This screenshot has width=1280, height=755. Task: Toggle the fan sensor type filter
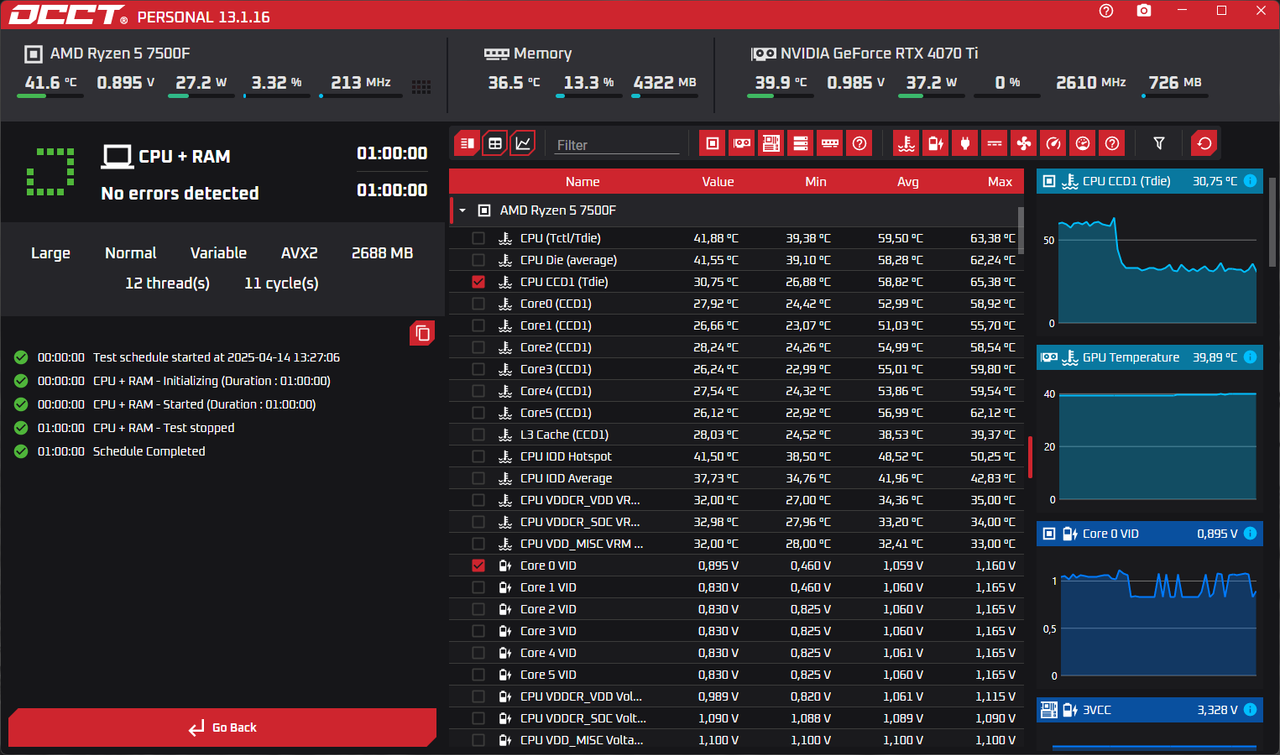(1023, 143)
